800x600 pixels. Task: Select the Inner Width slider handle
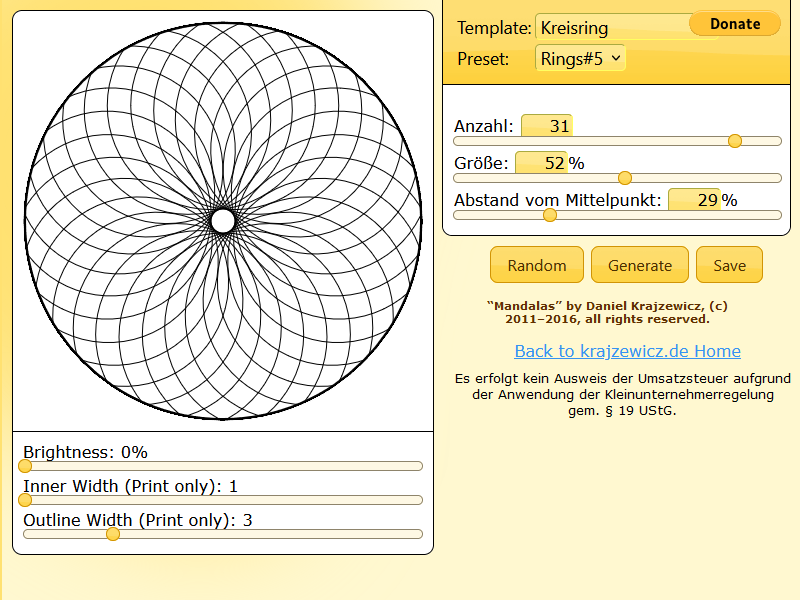25,500
